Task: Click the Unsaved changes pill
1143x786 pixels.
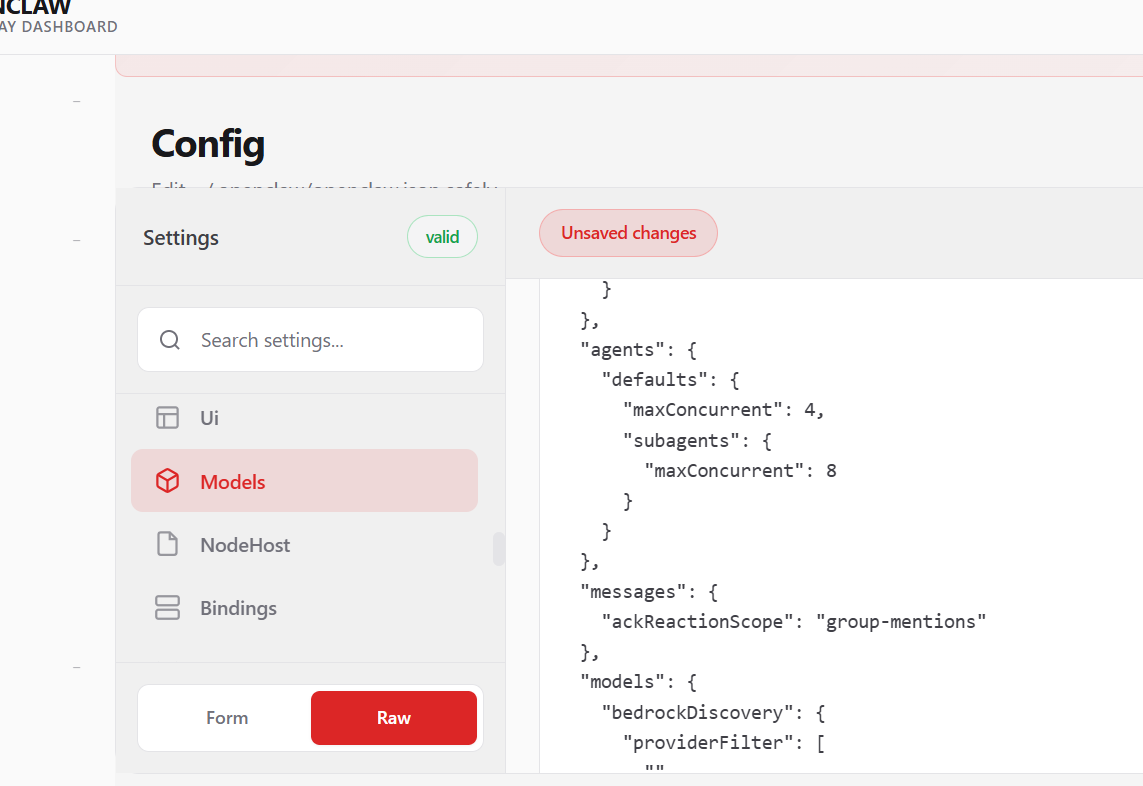Action: 628,233
